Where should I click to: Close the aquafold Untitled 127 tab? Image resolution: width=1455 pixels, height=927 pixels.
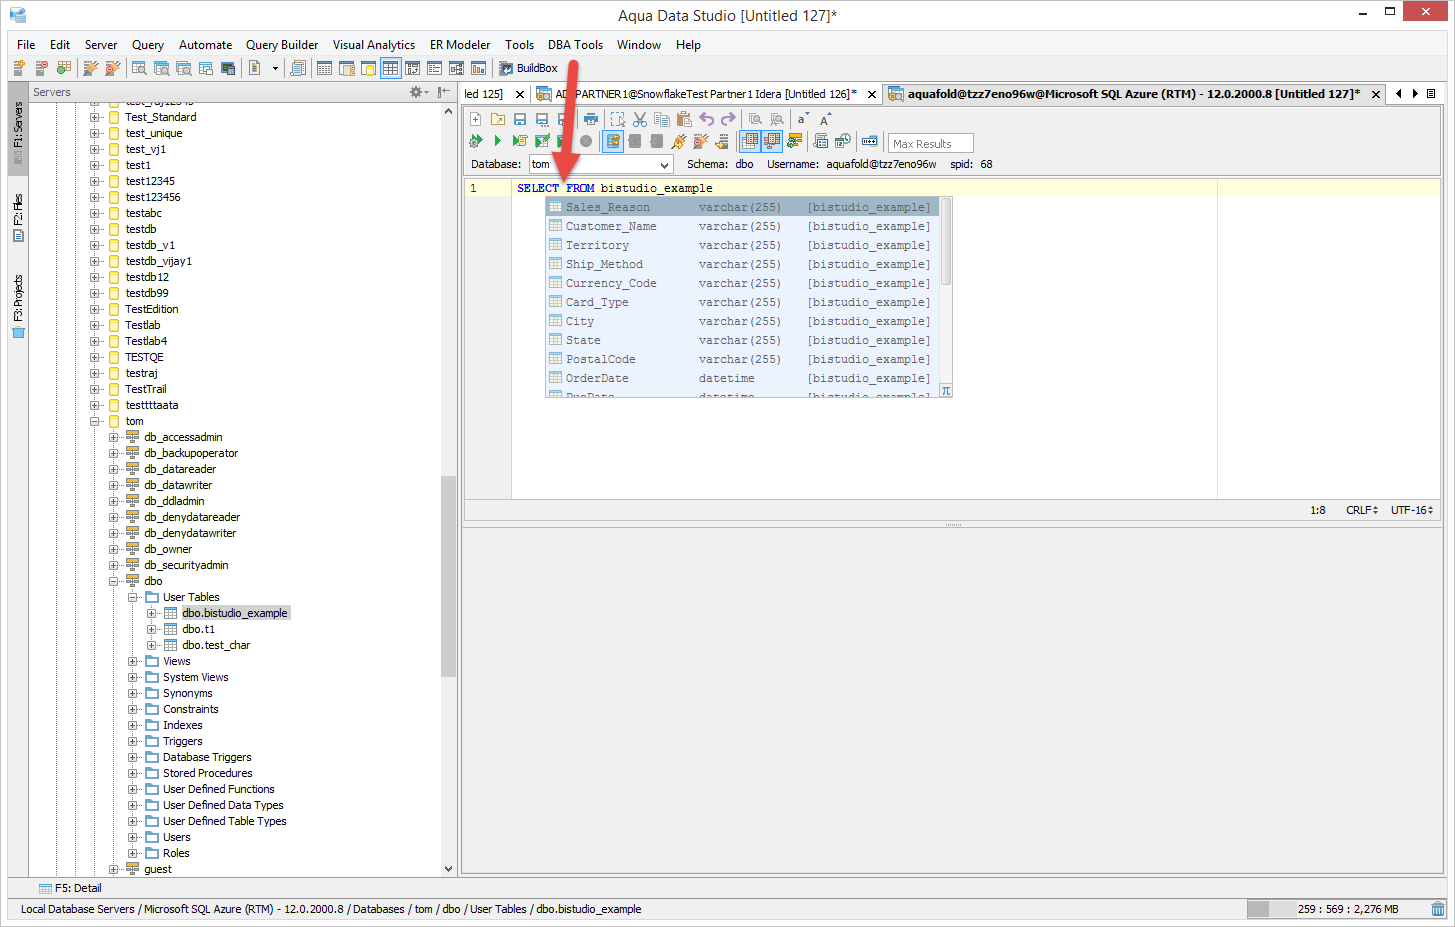(1376, 94)
